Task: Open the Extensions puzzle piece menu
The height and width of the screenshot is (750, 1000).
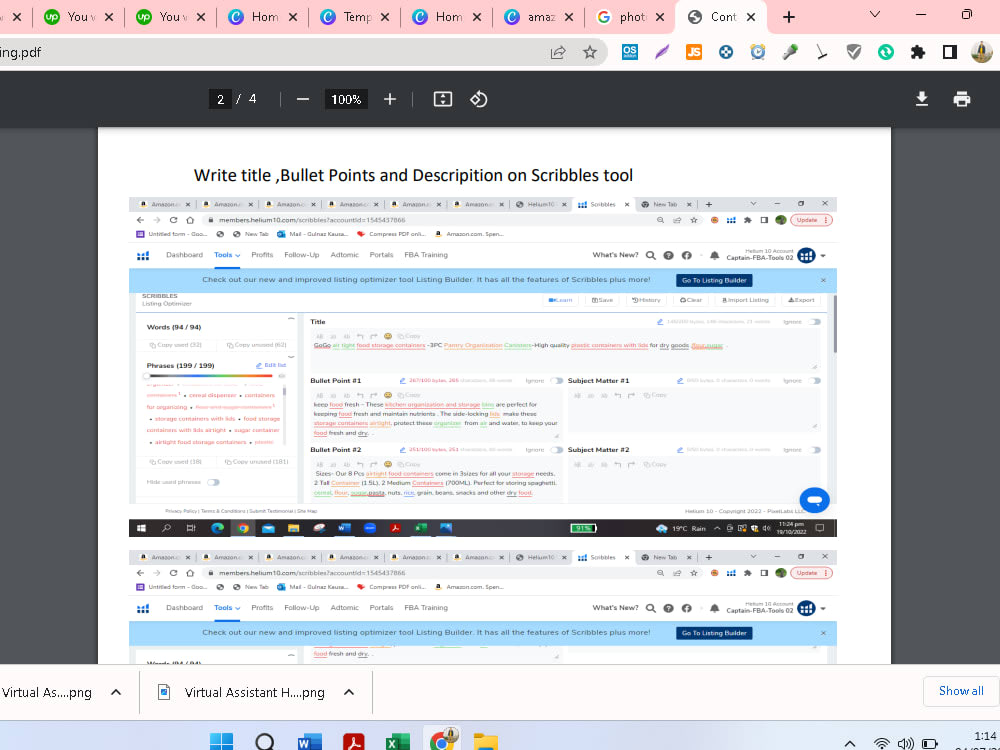Action: (918, 52)
